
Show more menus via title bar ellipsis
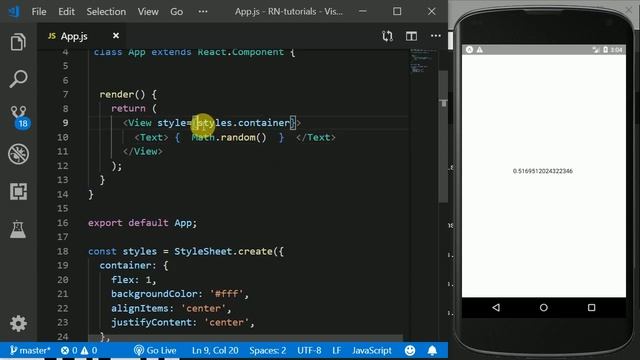click(x=203, y=11)
